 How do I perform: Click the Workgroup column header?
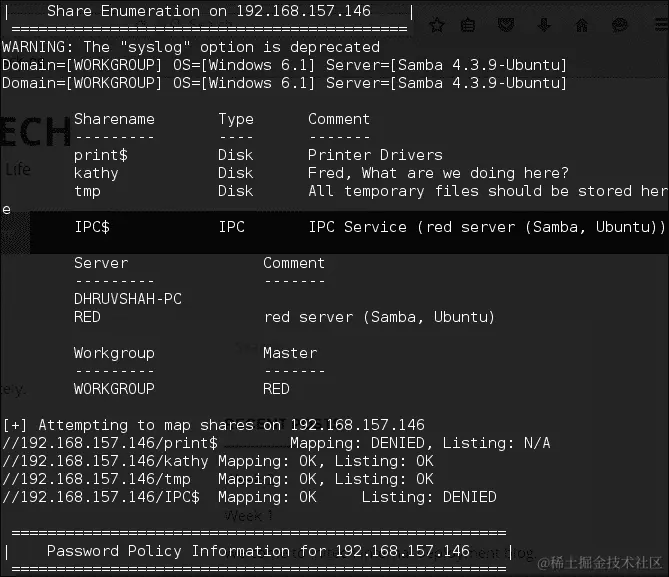[114, 354]
